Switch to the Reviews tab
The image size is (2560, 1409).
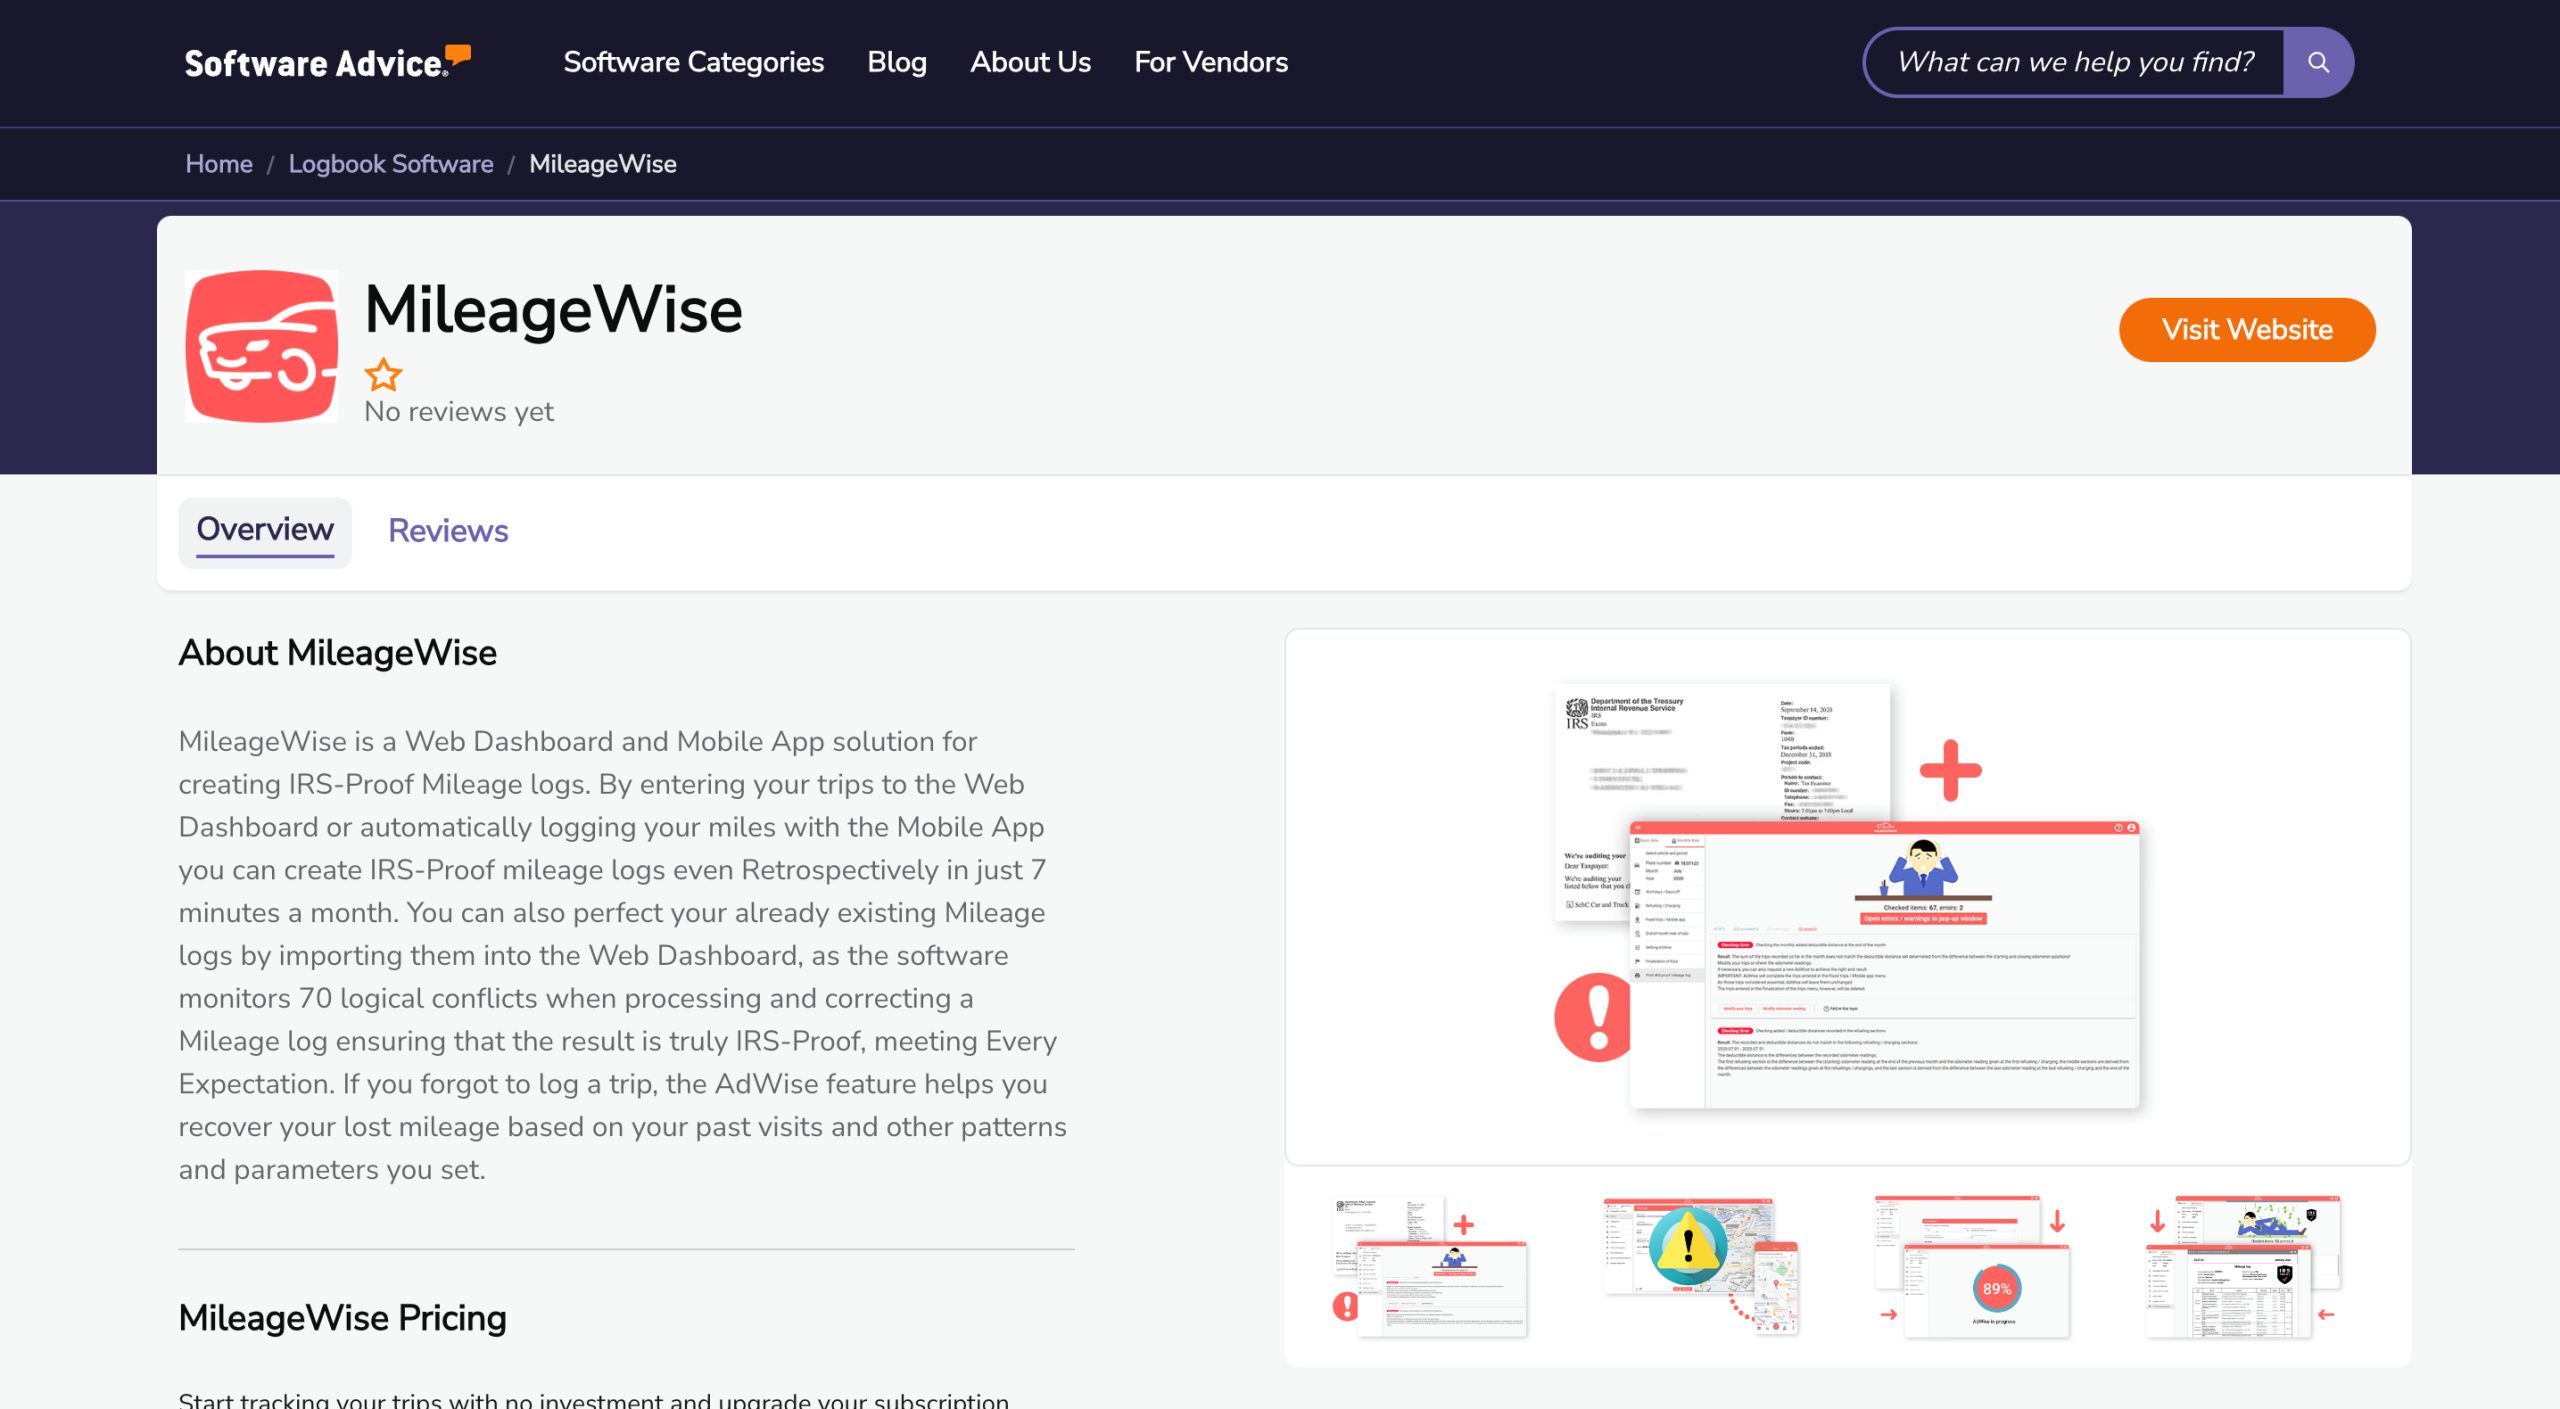click(447, 529)
